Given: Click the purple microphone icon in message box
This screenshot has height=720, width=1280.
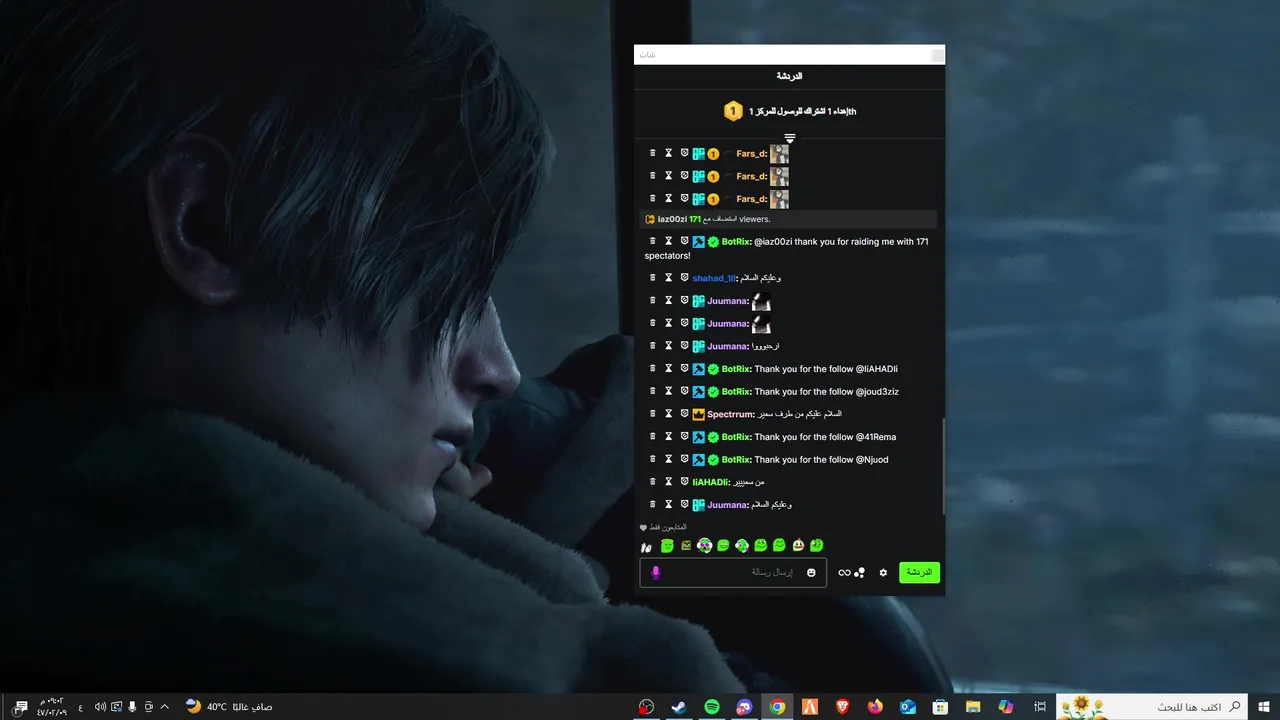Looking at the screenshot, I should pos(656,573).
